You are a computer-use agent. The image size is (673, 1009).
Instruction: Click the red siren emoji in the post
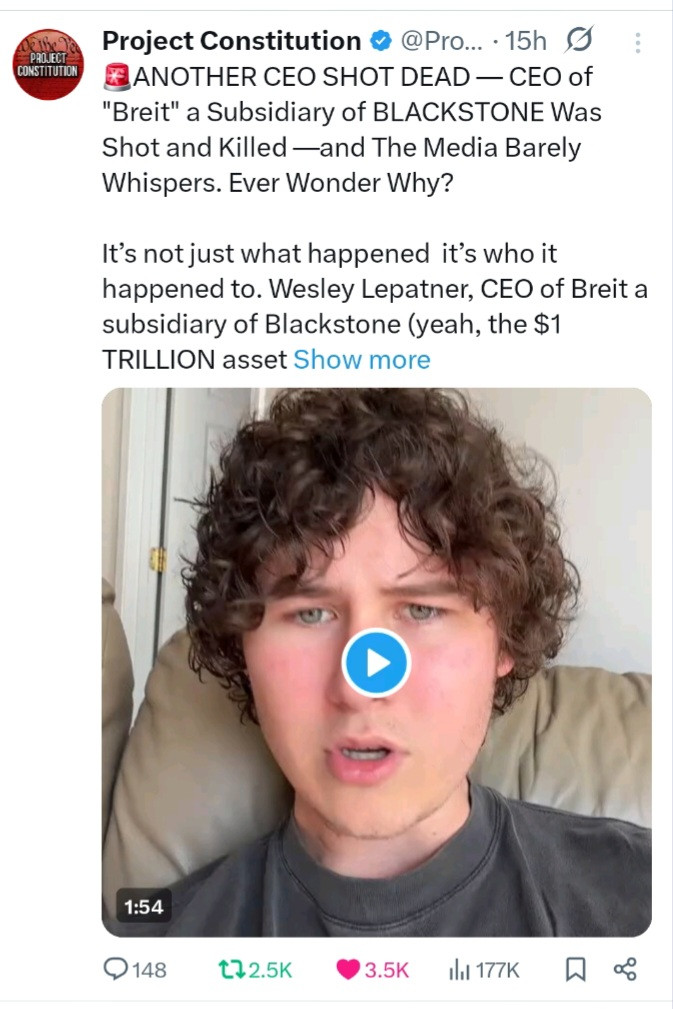pyautogui.click(x=116, y=76)
